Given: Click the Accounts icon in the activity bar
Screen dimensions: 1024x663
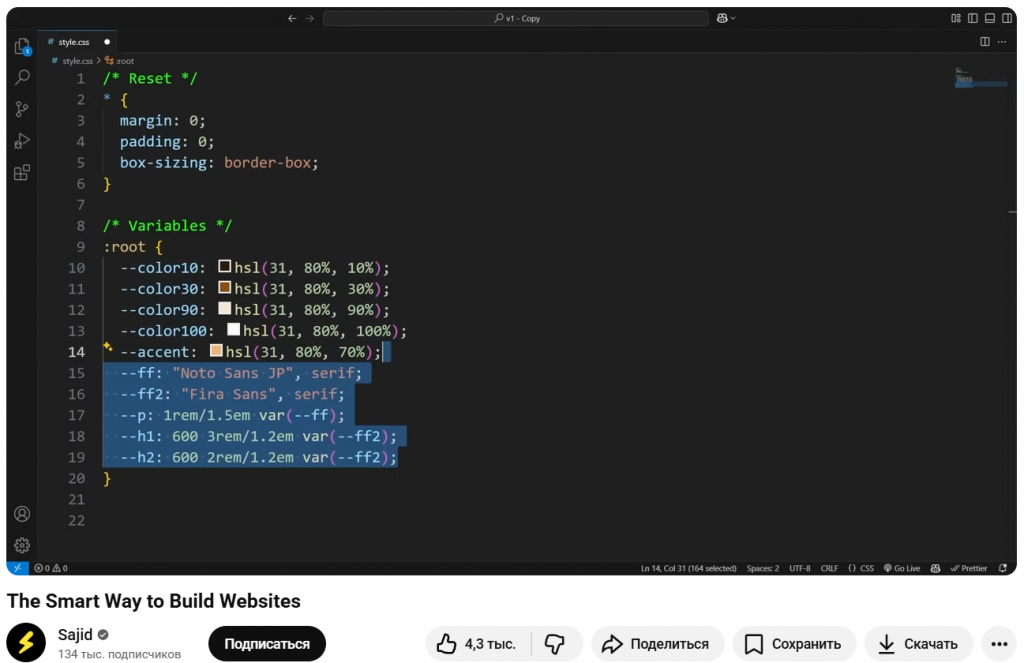Looking at the screenshot, I should click(x=22, y=514).
